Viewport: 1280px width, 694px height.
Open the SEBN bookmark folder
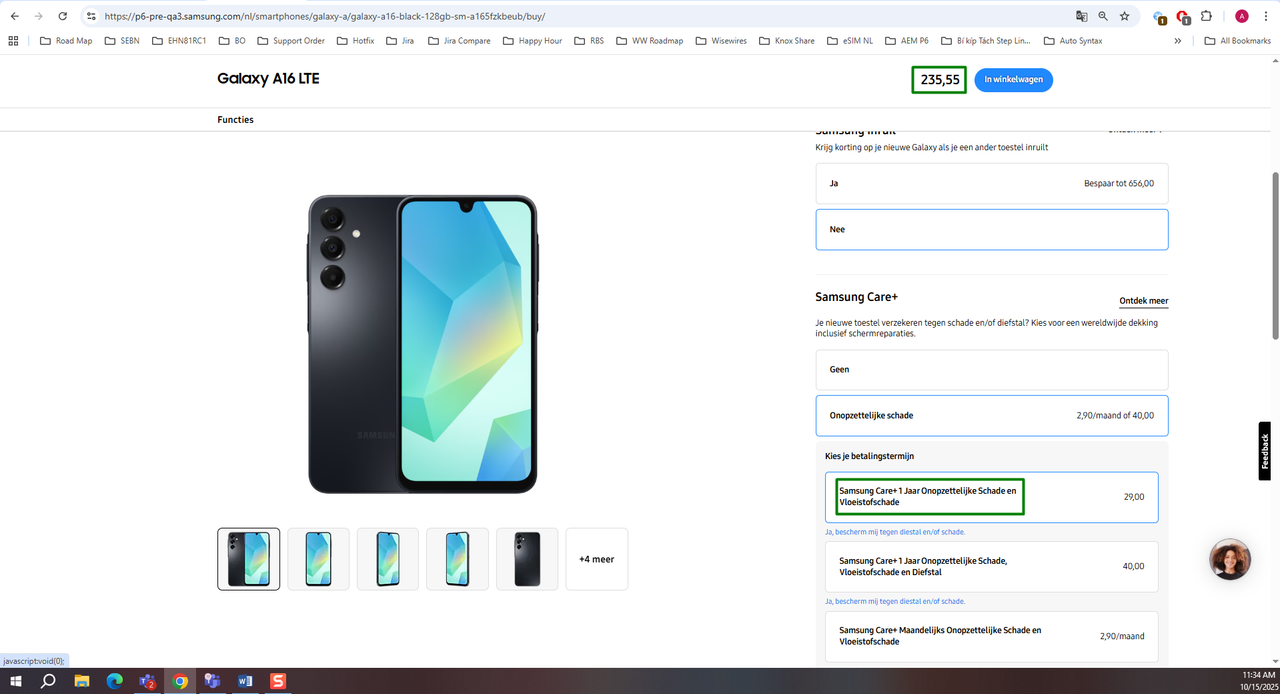coord(121,41)
